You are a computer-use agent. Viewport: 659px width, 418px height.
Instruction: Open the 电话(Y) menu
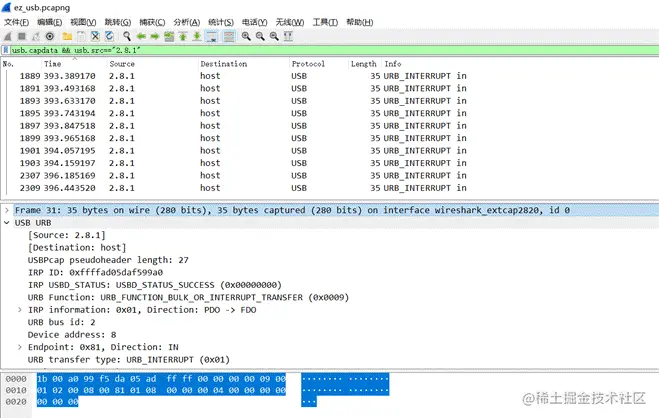pos(255,22)
